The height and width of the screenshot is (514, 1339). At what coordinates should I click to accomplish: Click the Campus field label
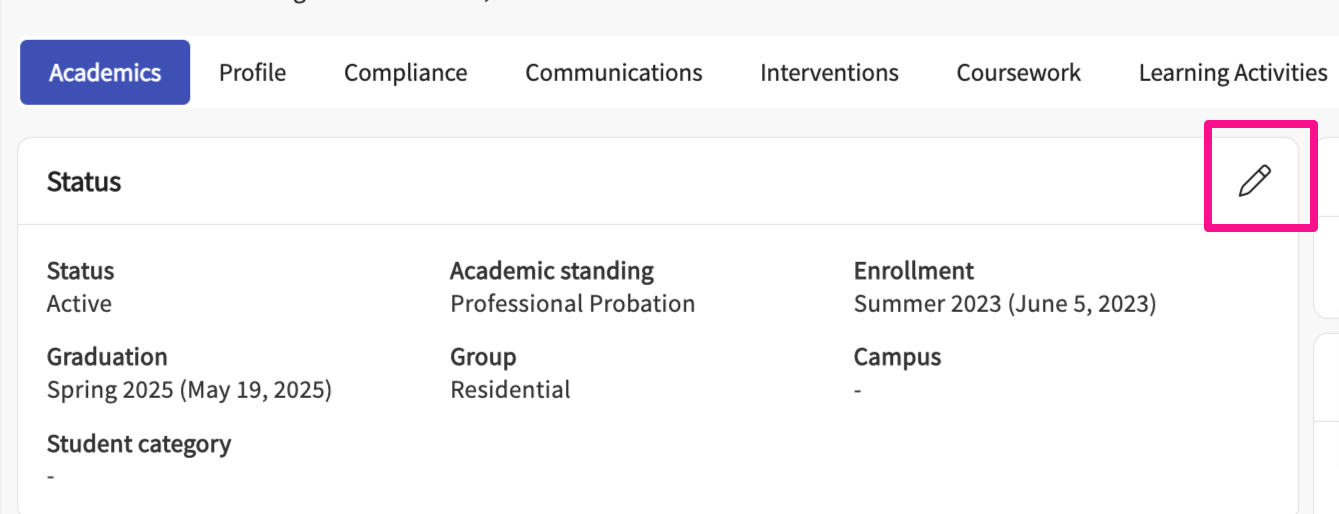pyautogui.click(x=897, y=357)
